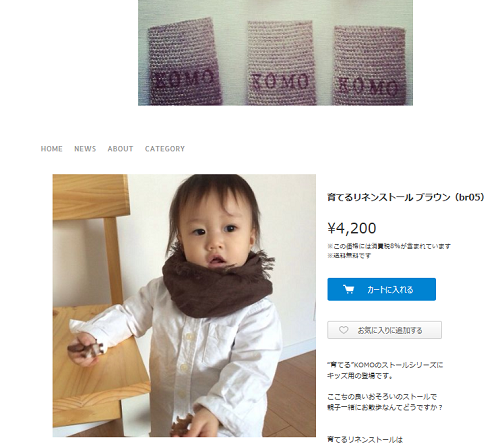
Task: Select the consumption tax 8% note
Action: click(389, 246)
